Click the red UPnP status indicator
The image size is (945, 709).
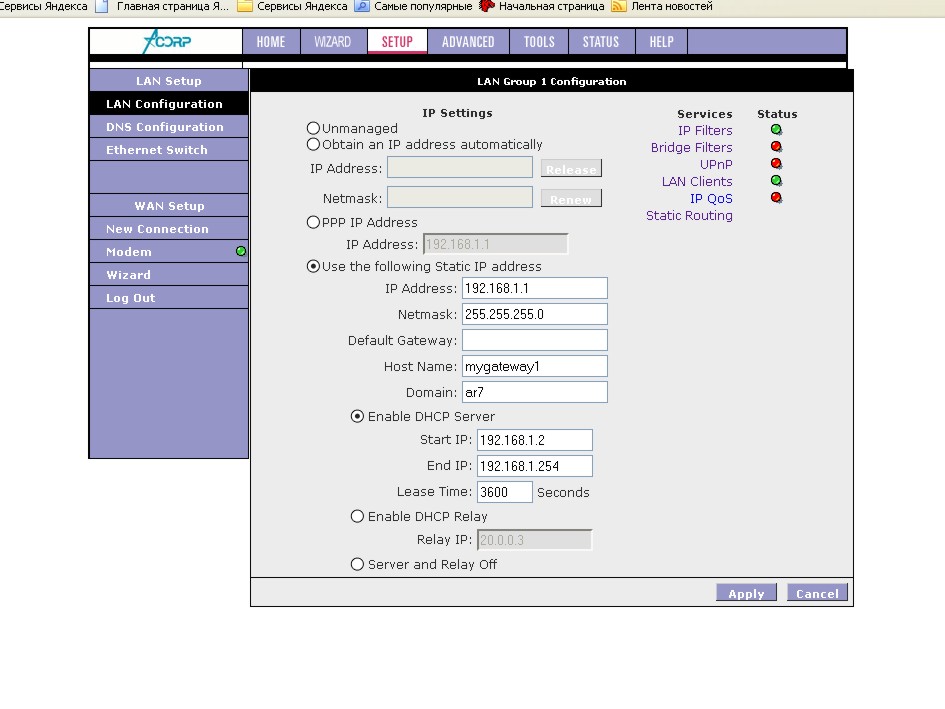(776, 164)
